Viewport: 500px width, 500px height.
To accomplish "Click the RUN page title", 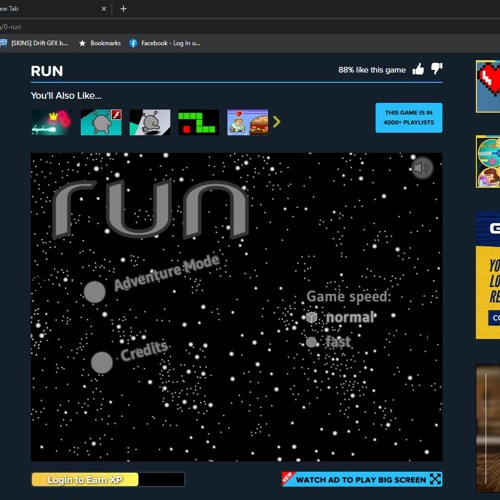I will click(47, 71).
